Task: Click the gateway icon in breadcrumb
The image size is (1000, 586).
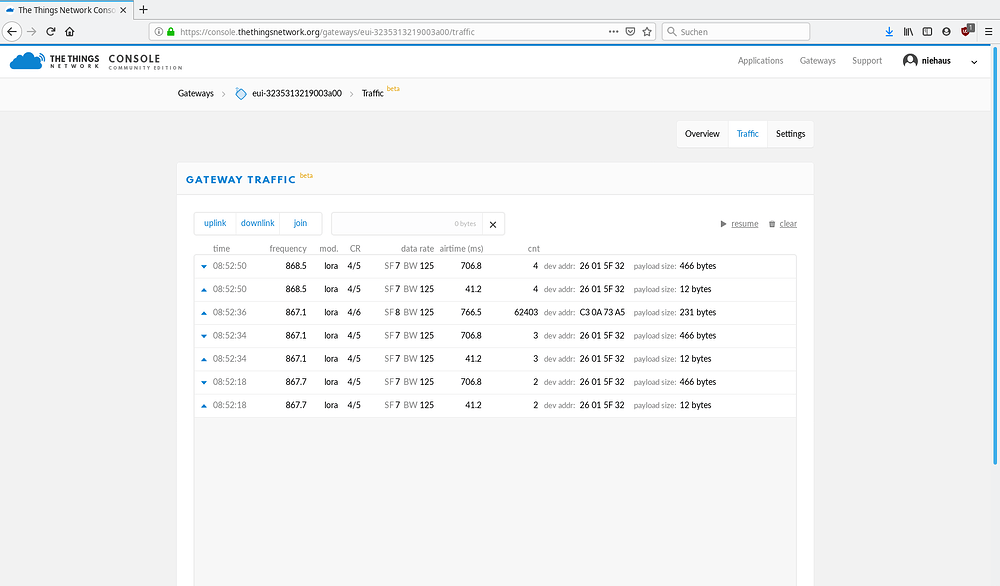Action: [x=240, y=94]
